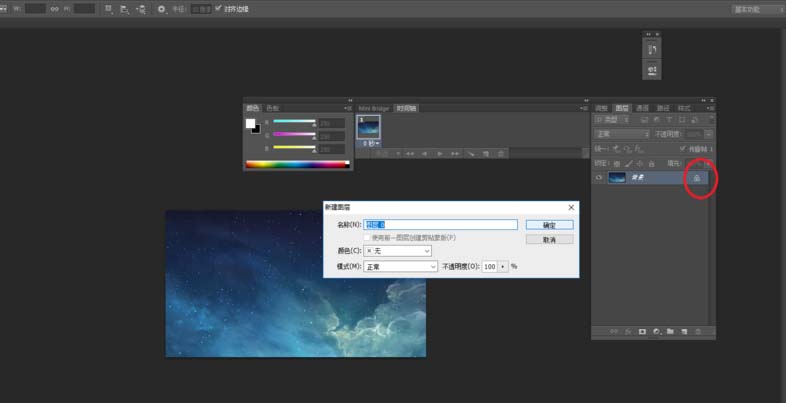The image size is (786, 403).
Task: Click Cancel button in New Layer dialog
Action: [549, 240]
